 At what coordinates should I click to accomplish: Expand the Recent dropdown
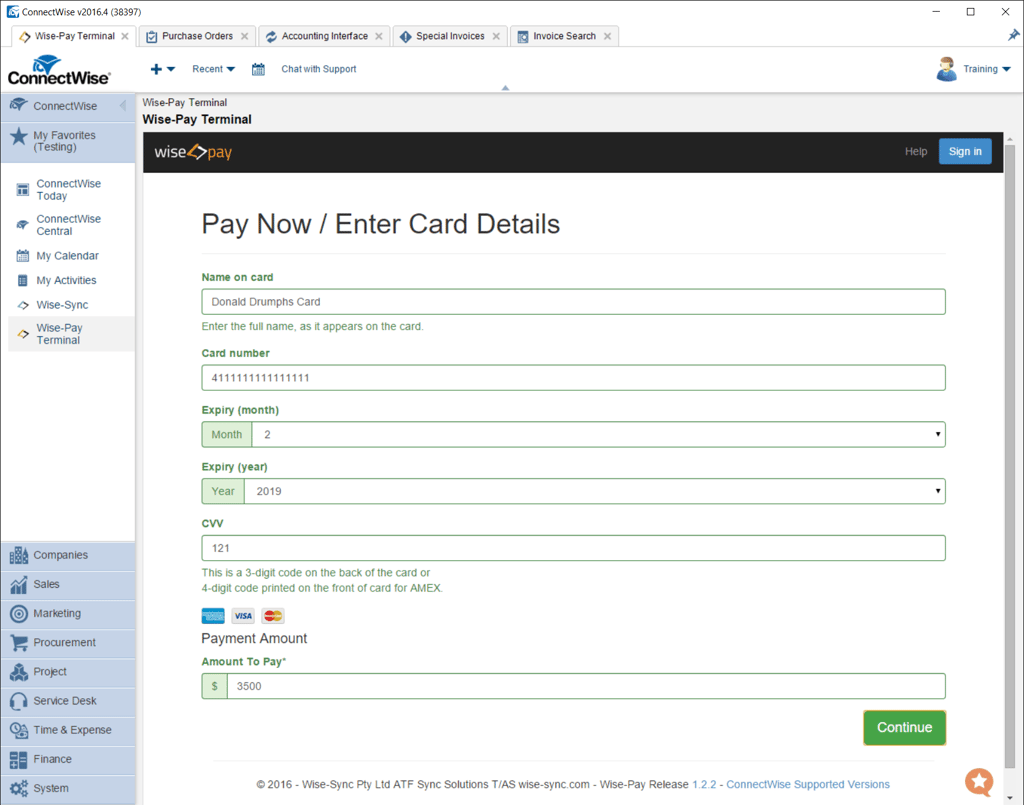(213, 69)
